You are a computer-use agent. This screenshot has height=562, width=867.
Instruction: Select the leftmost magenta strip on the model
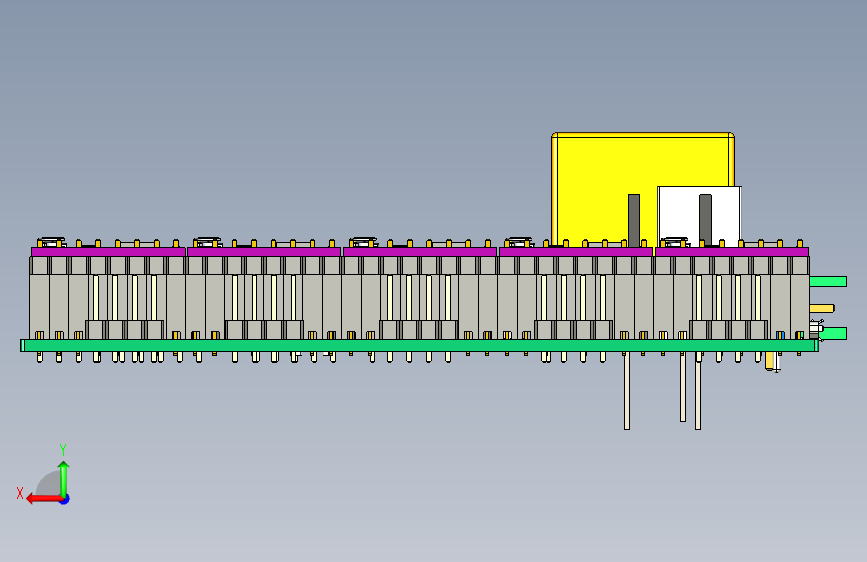108,252
